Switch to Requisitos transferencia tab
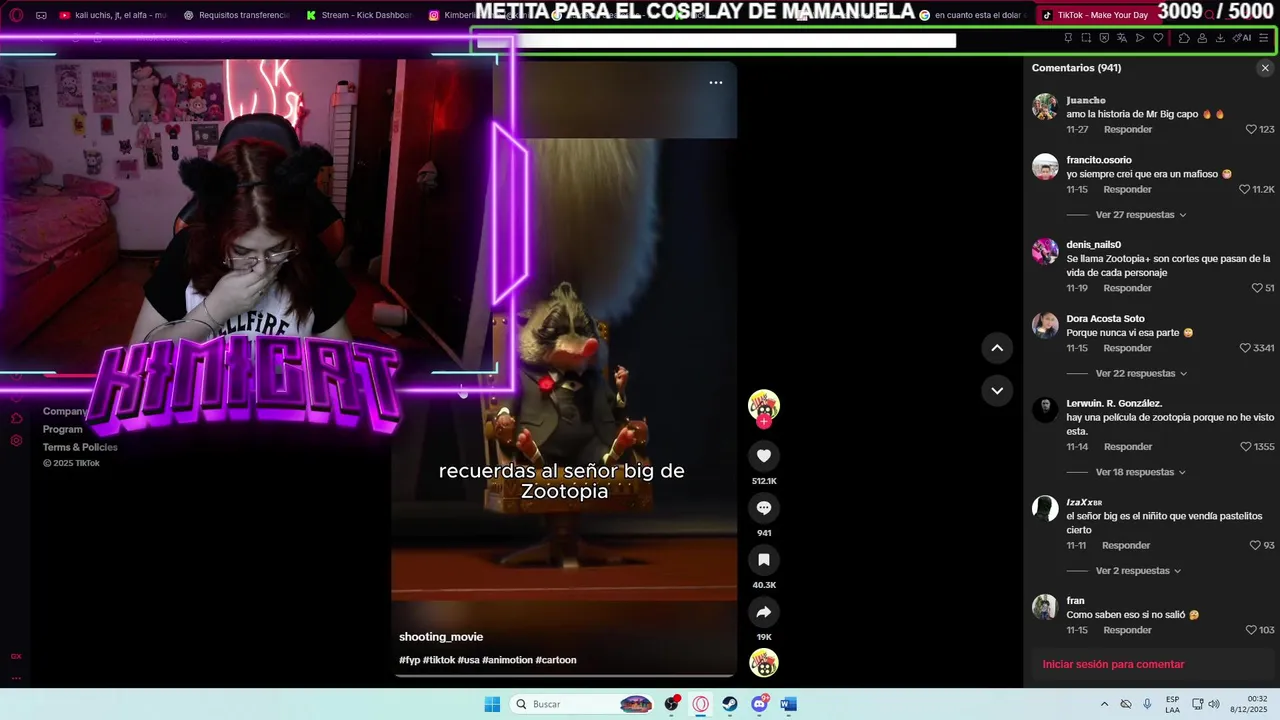 pyautogui.click(x=236, y=15)
